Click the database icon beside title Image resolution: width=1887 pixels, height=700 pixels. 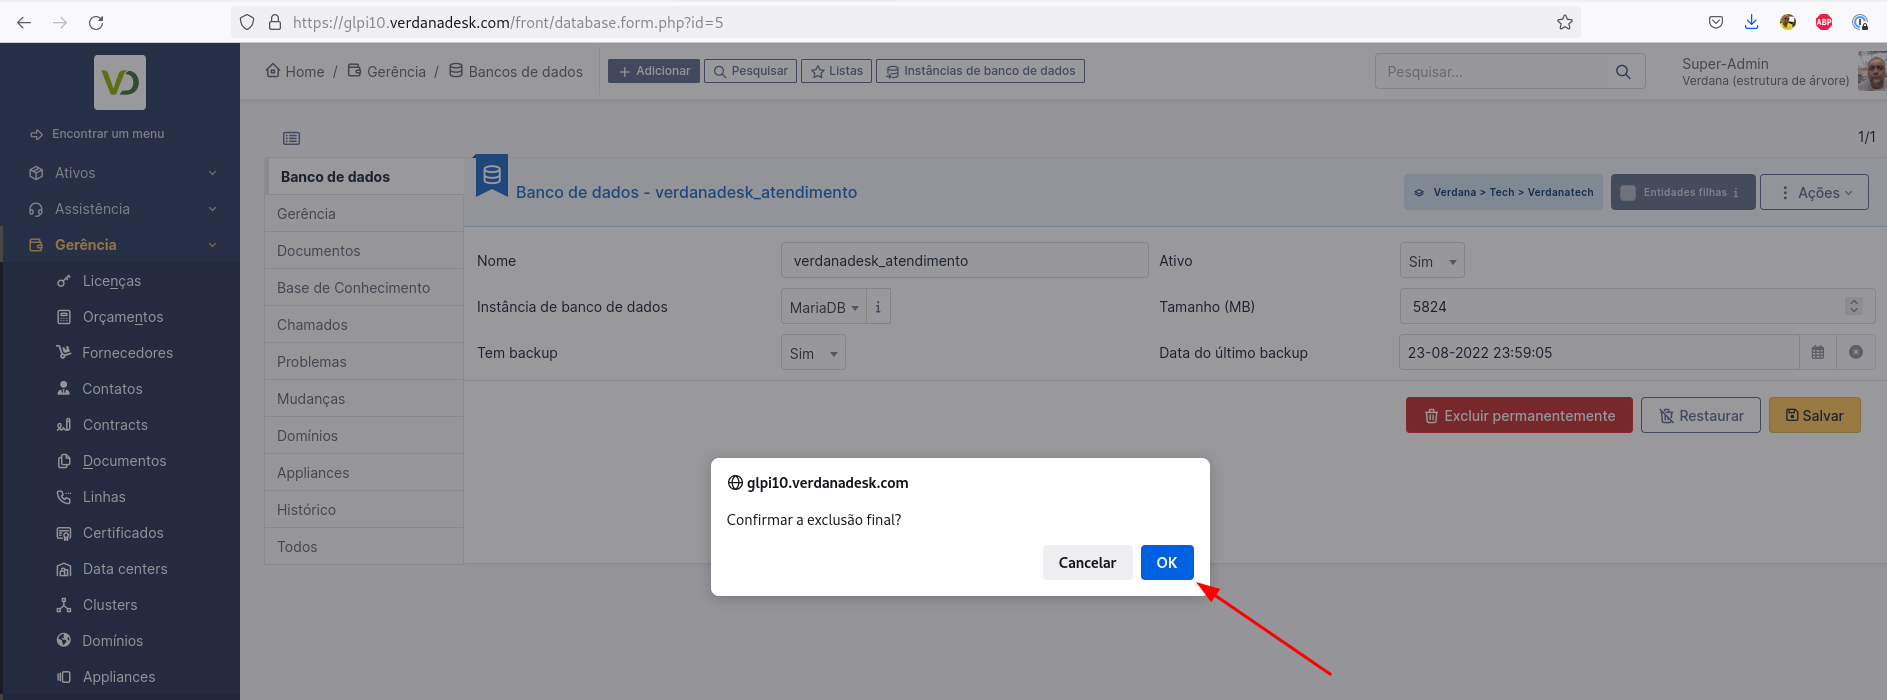pyautogui.click(x=491, y=176)
